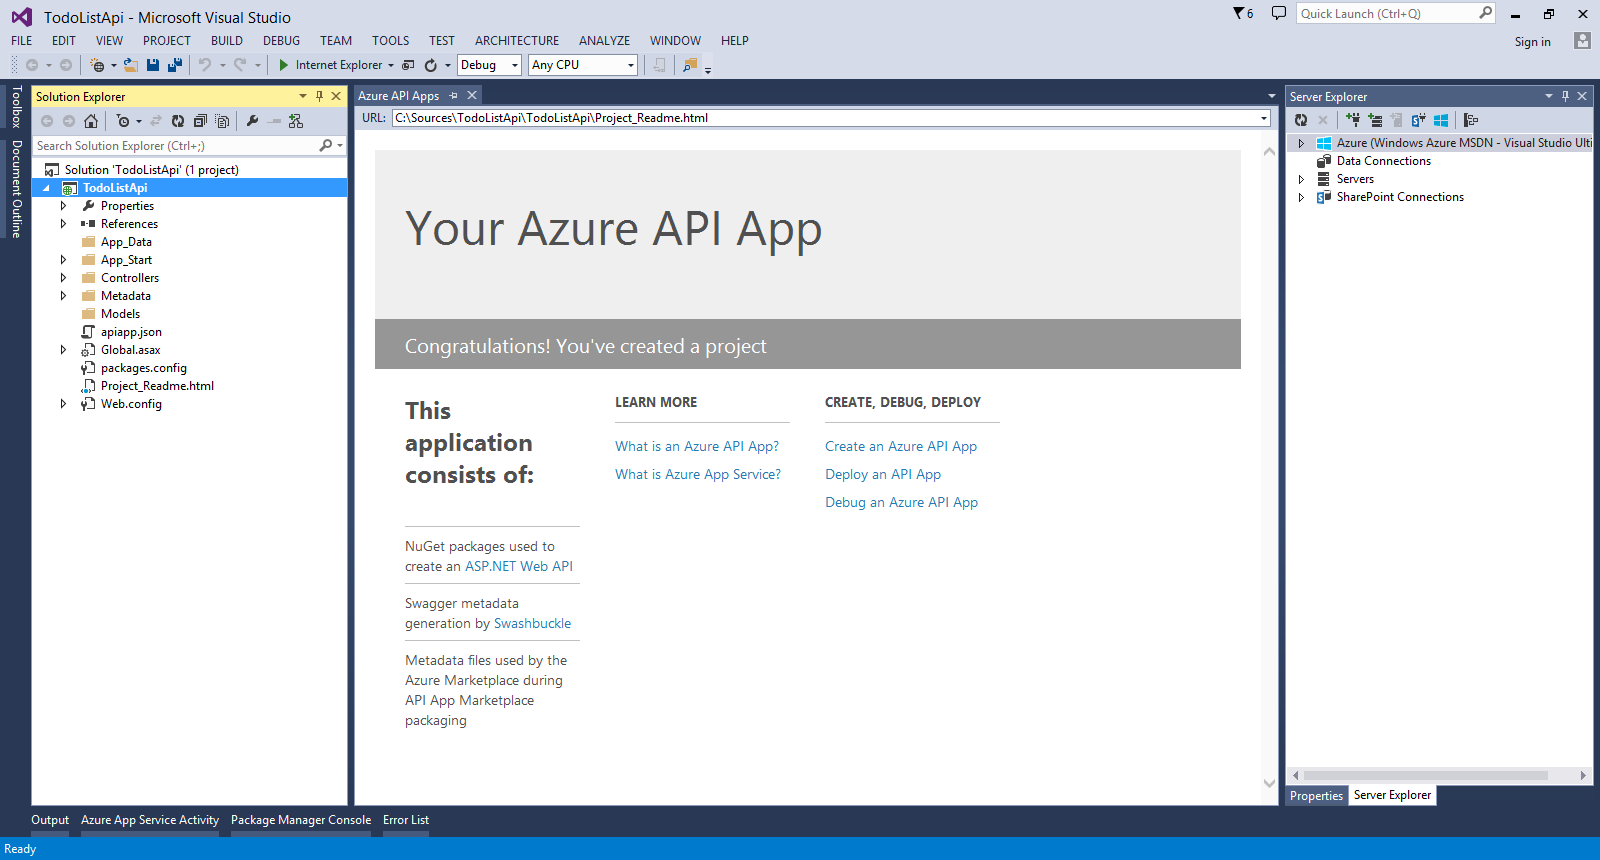Click the Server Explorer horizontal scrollbar
Image resolution: width=1600 pixels, height=860 pixels.
coord(1425,775)
